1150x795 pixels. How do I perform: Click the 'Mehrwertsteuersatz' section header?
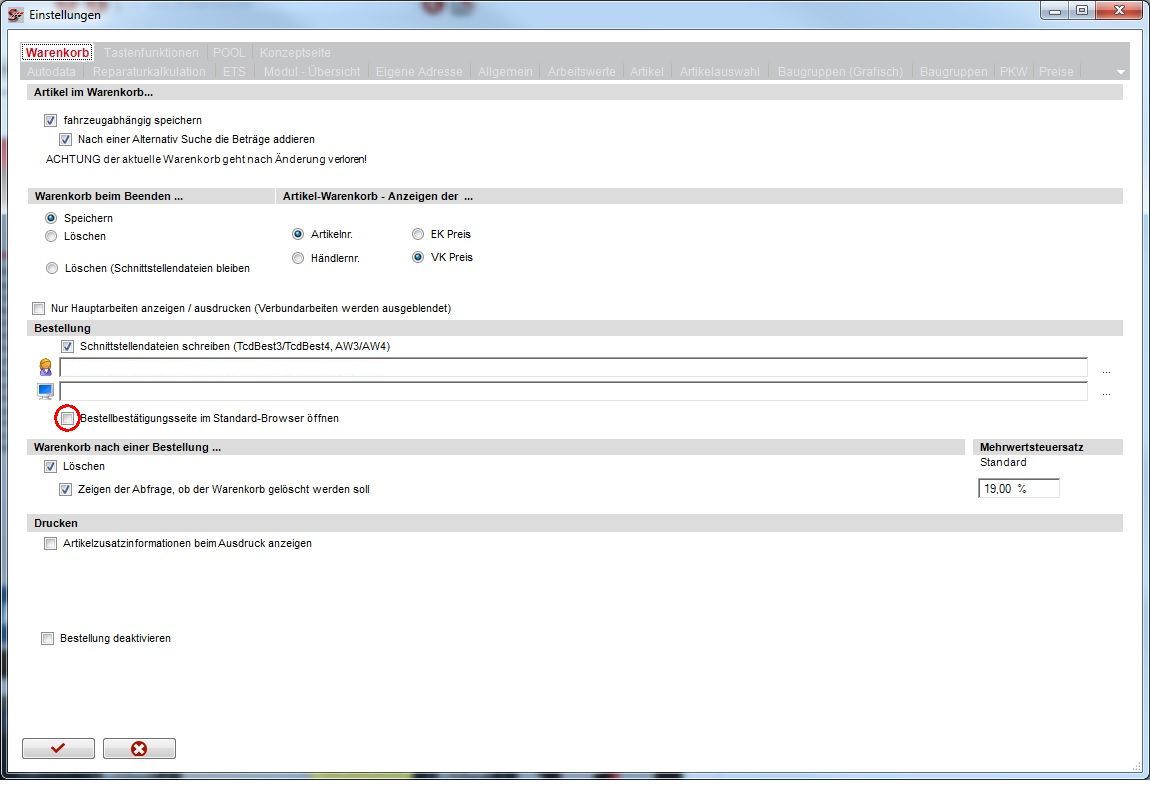(x=1031, y=447)
